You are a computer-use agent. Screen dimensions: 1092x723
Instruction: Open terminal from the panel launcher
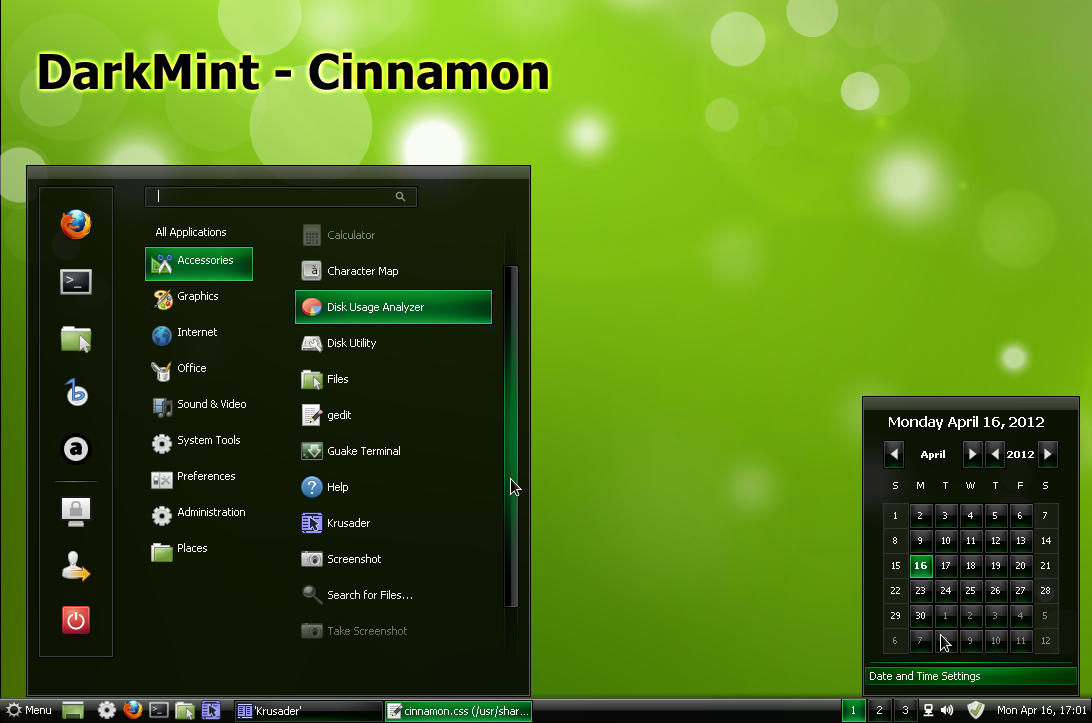[x=159, y=710]
